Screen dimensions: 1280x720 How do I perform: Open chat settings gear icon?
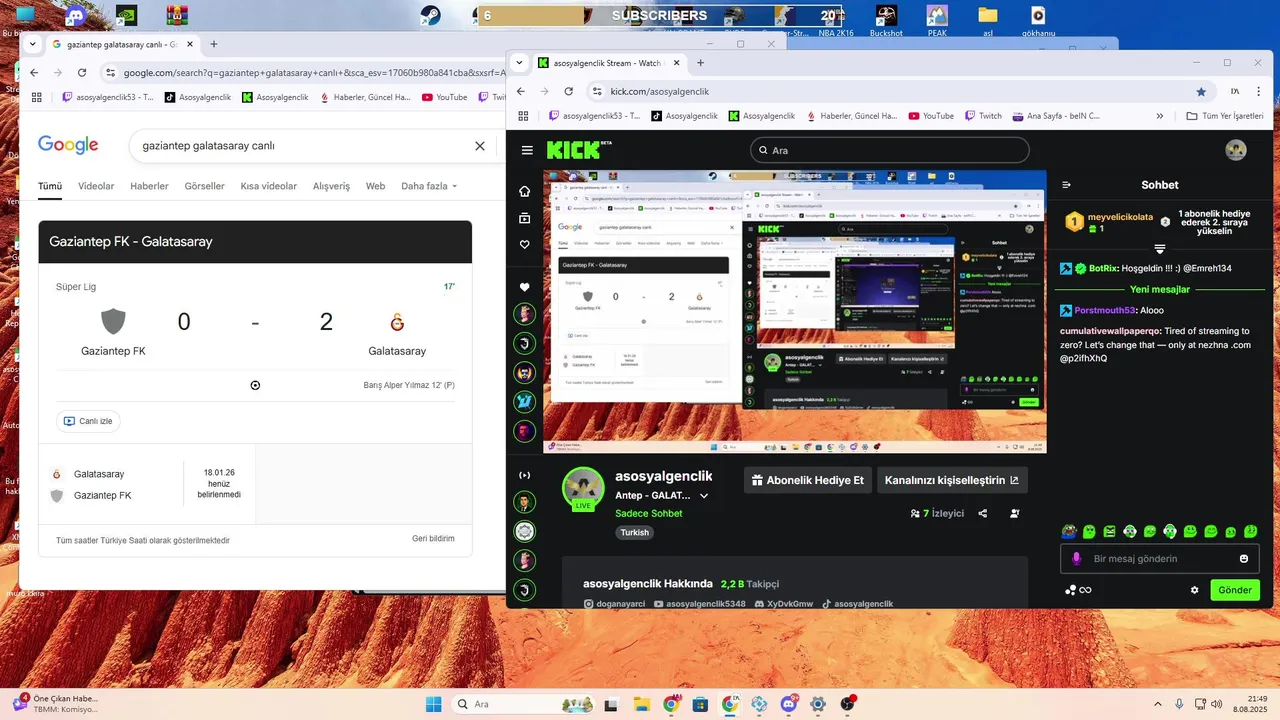[1194, 590]
